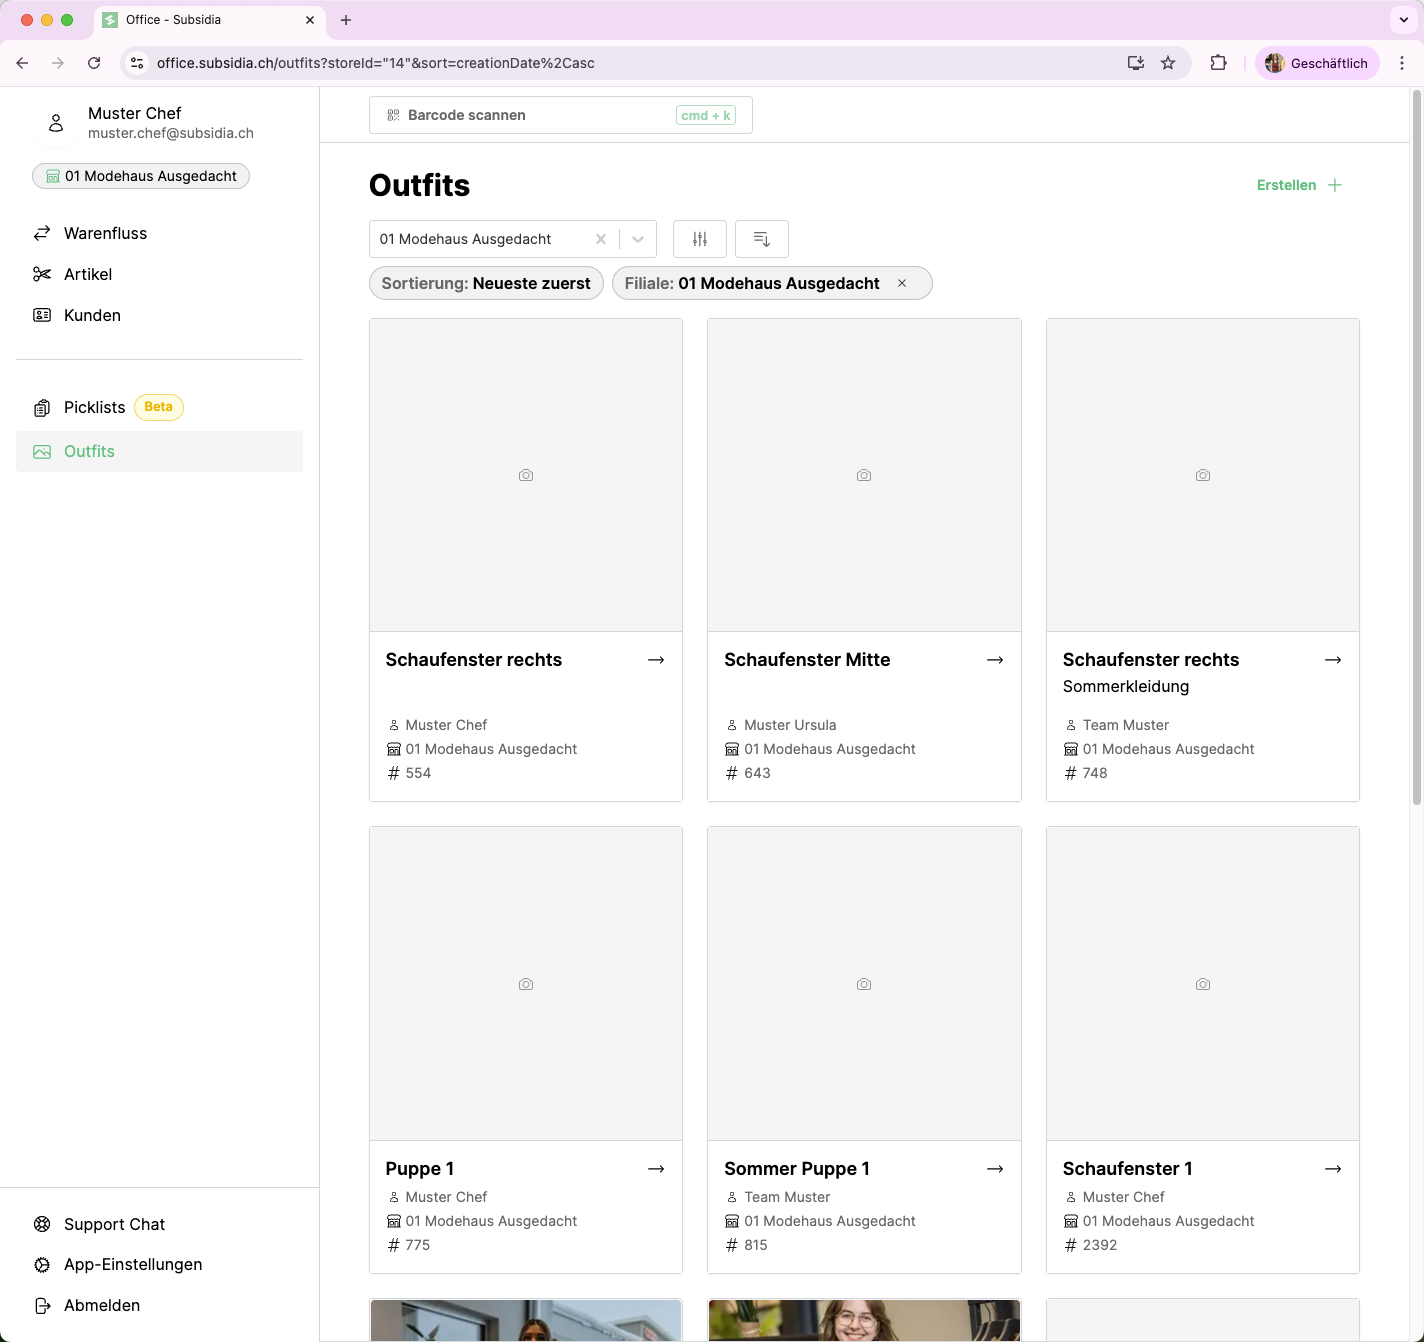
Task: Open the 01 Modehaus Ausgedacht store switcher
Action: tap(141, 176)
